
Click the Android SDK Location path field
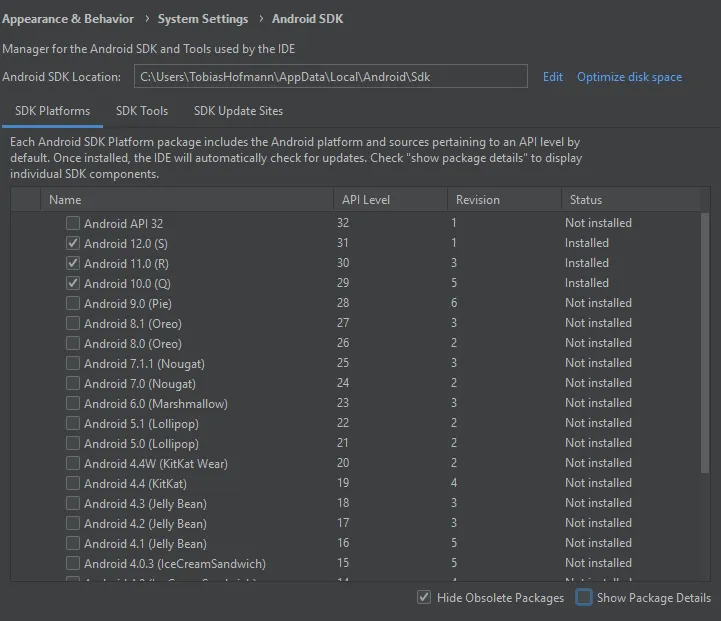click(x=330, y=77)
